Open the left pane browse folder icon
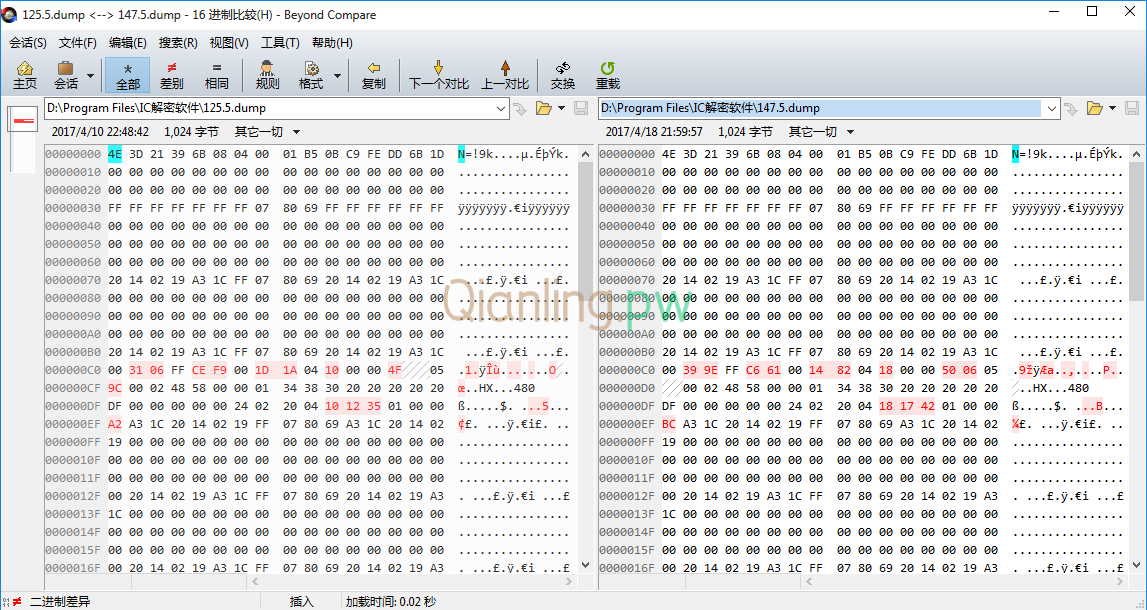The height and width of the screenshot is (610, 1147). (x=544, y=108)
